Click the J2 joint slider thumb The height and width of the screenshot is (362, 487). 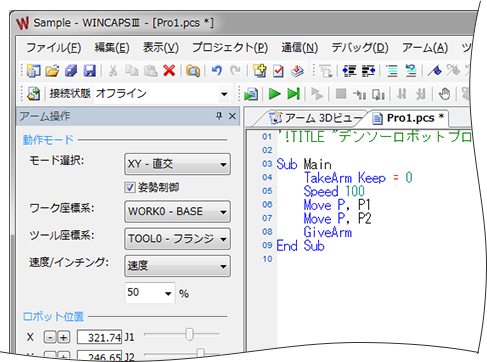click(x=200, y=353)
